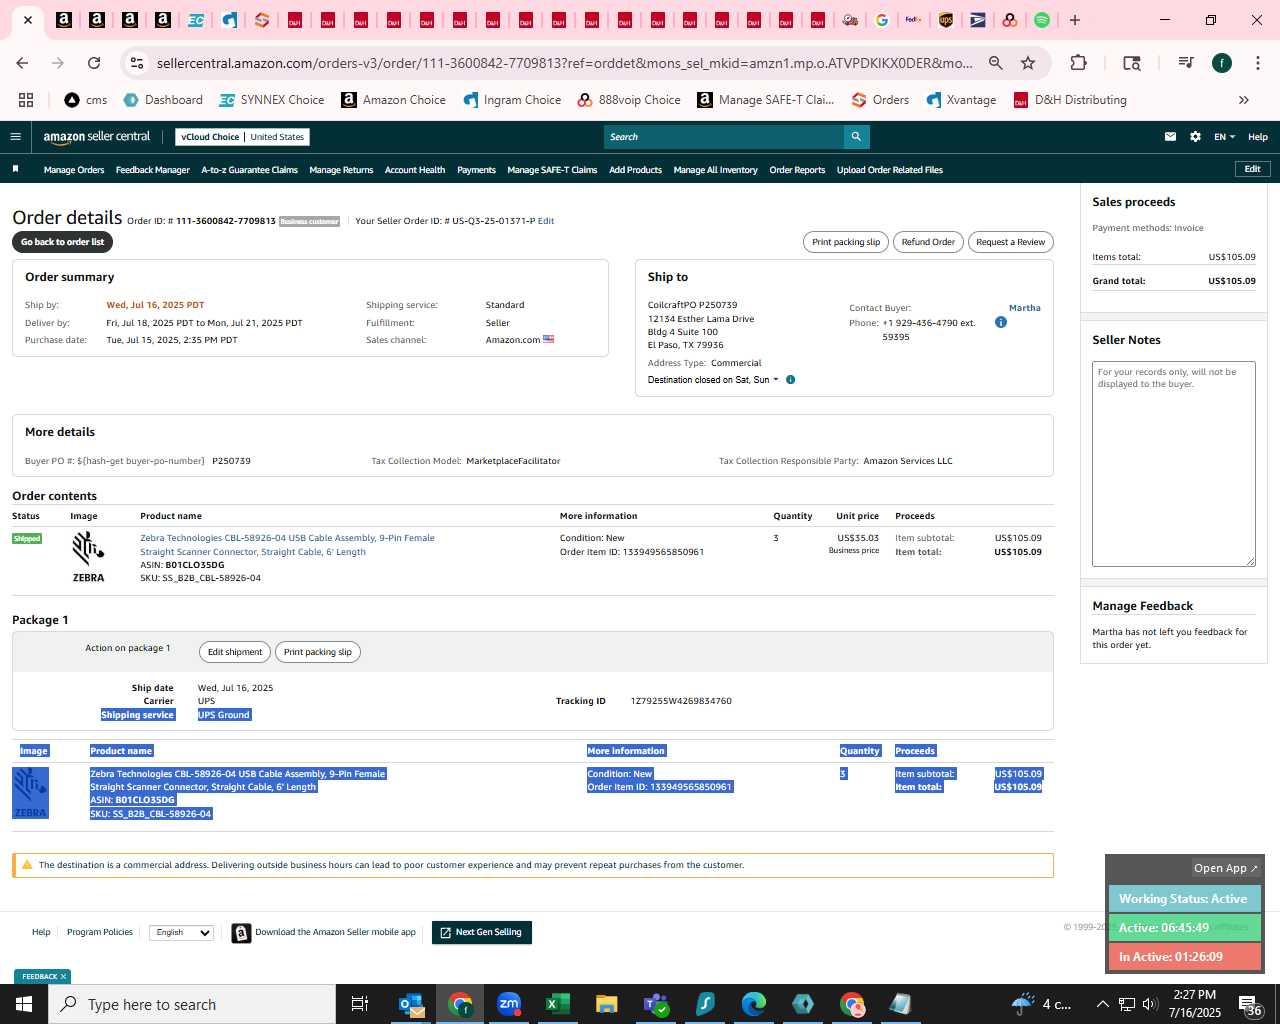Image resolution: width=1280 pixels, height=1024 pixels.
Task: Click info icon next to Destination closed
Action: 790,380
